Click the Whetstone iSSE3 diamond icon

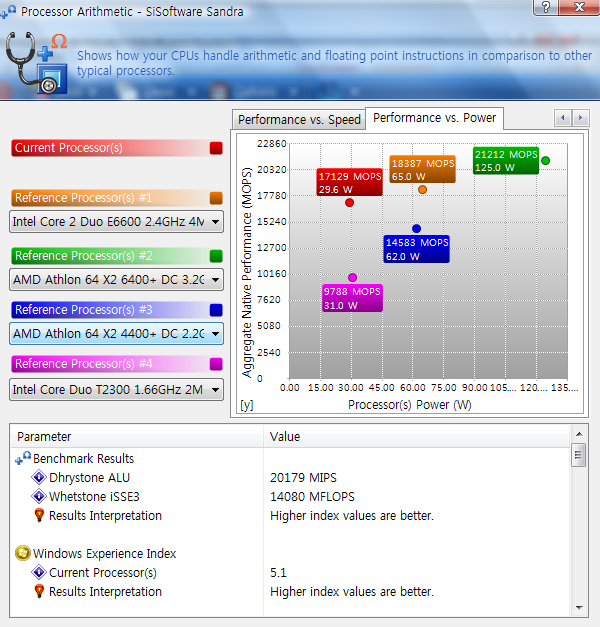39,496
